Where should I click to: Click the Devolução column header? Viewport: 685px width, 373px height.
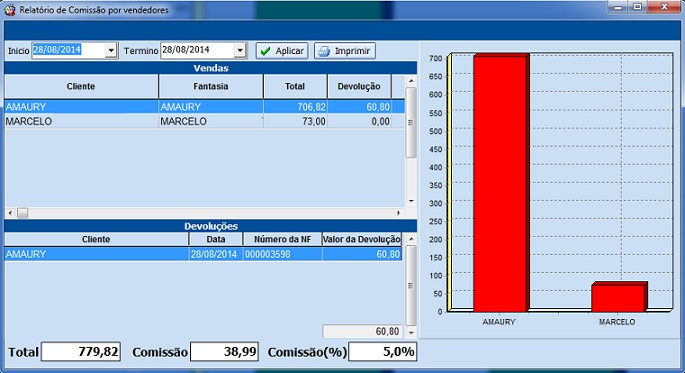[x=359, y=86]
